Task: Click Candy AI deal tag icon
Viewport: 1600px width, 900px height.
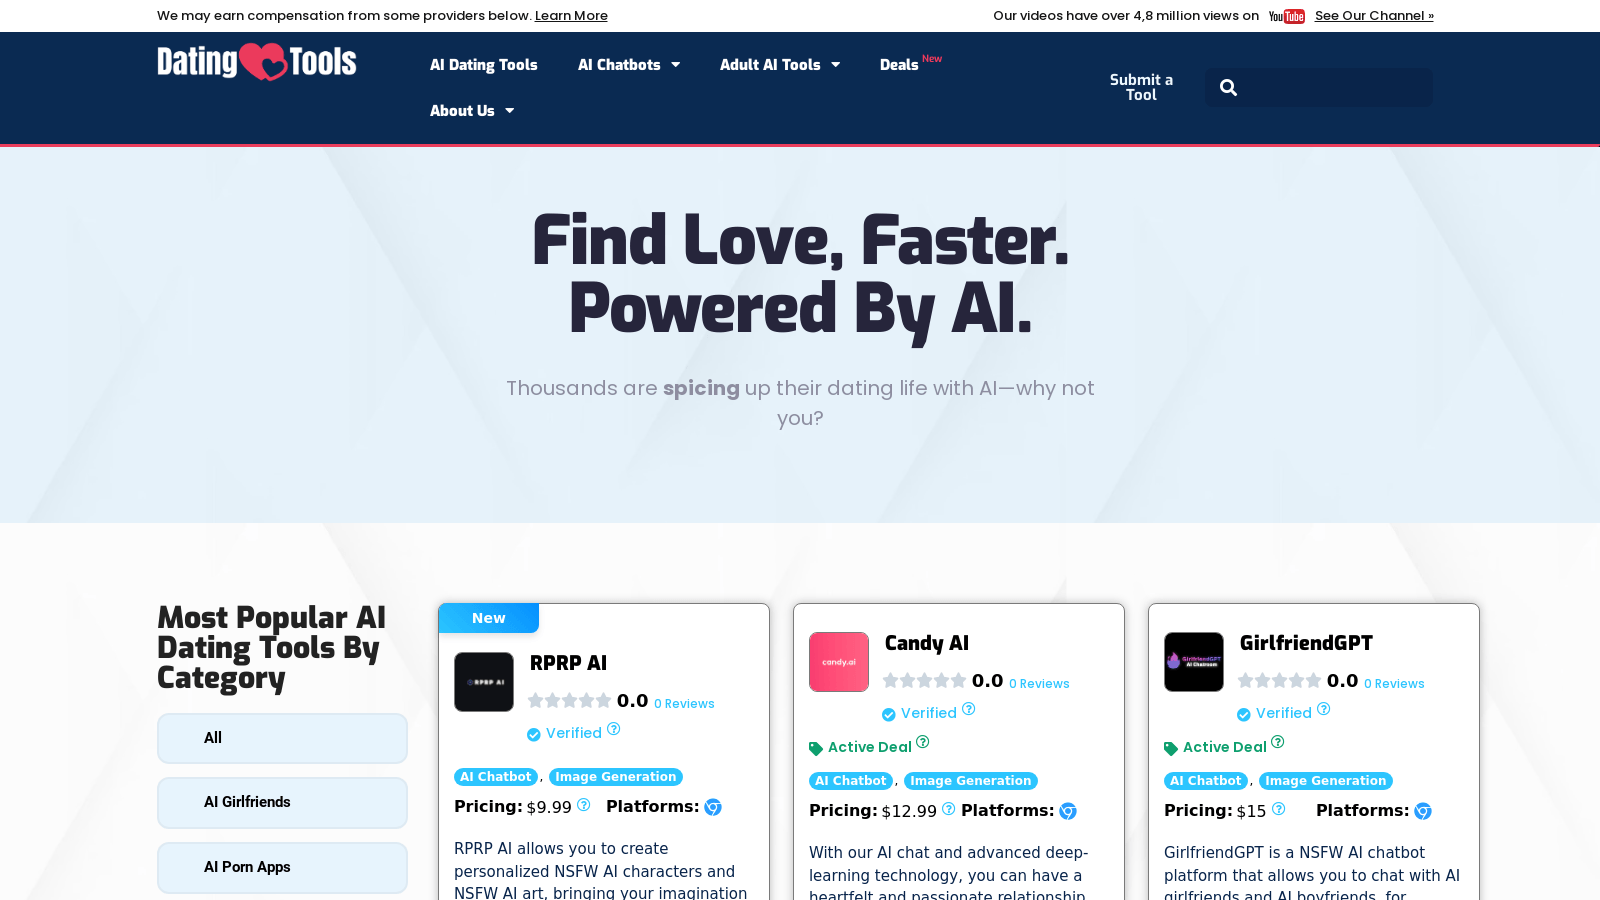Action: point(816,749)
